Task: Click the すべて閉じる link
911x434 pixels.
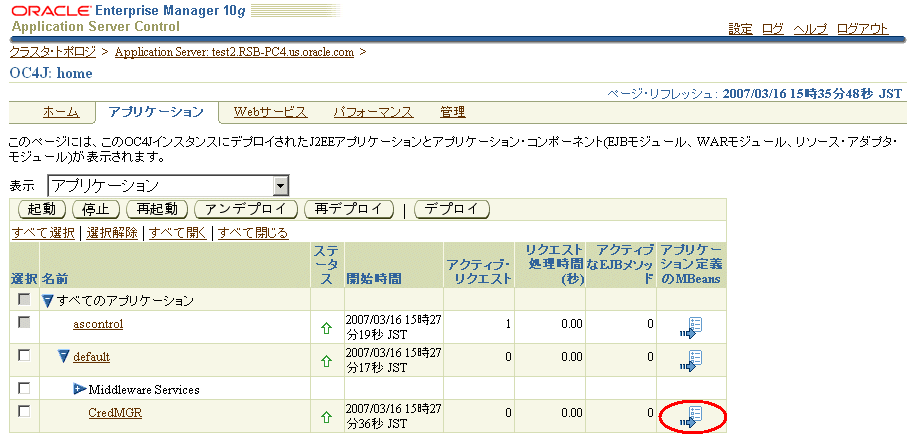Action: tap(253, 234)
